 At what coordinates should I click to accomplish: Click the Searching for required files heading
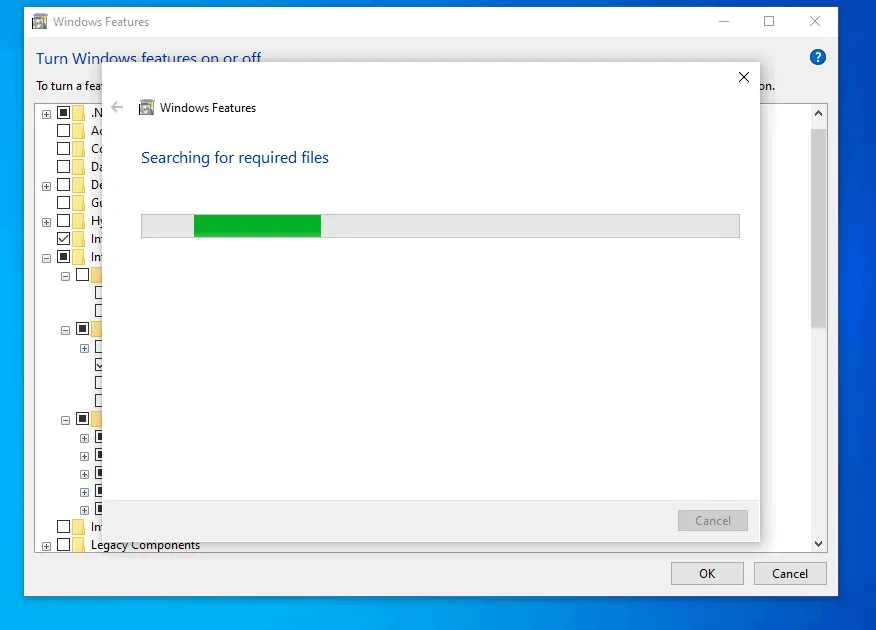point(235,158)
